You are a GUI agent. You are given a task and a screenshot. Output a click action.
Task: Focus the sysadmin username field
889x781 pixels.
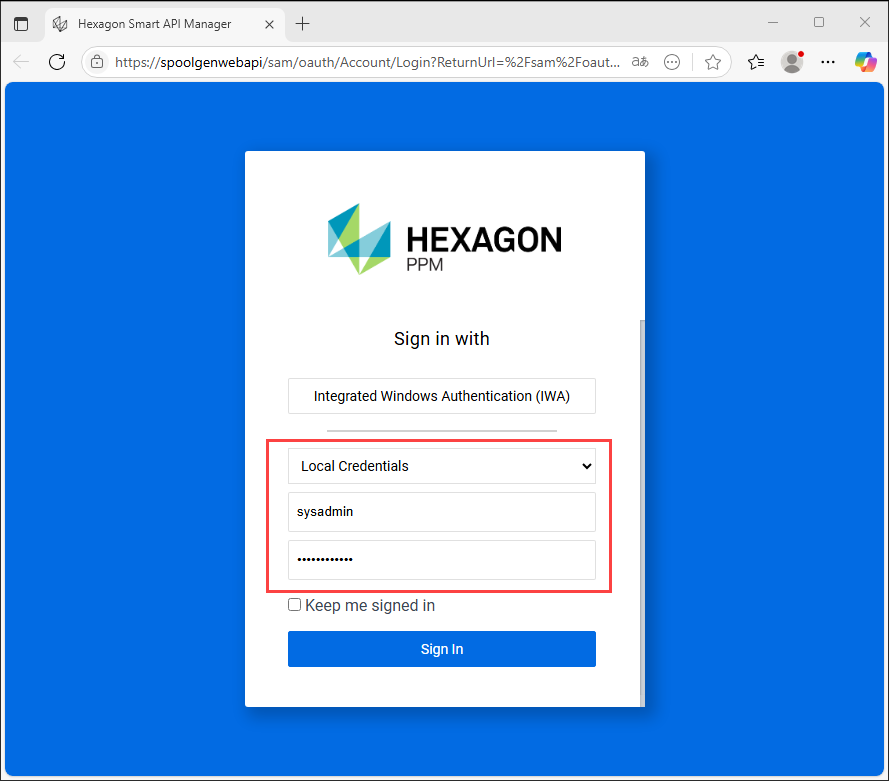pyautogui.click(x=441, y=512)
